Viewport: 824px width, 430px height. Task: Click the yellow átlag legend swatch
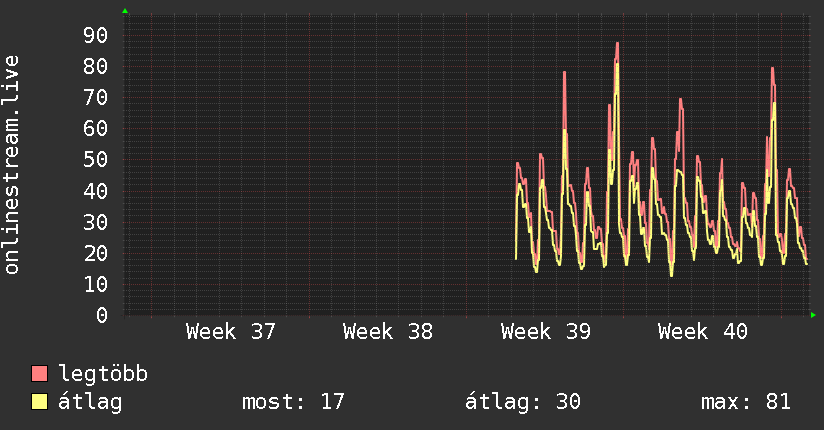click(x=39, y=402)
